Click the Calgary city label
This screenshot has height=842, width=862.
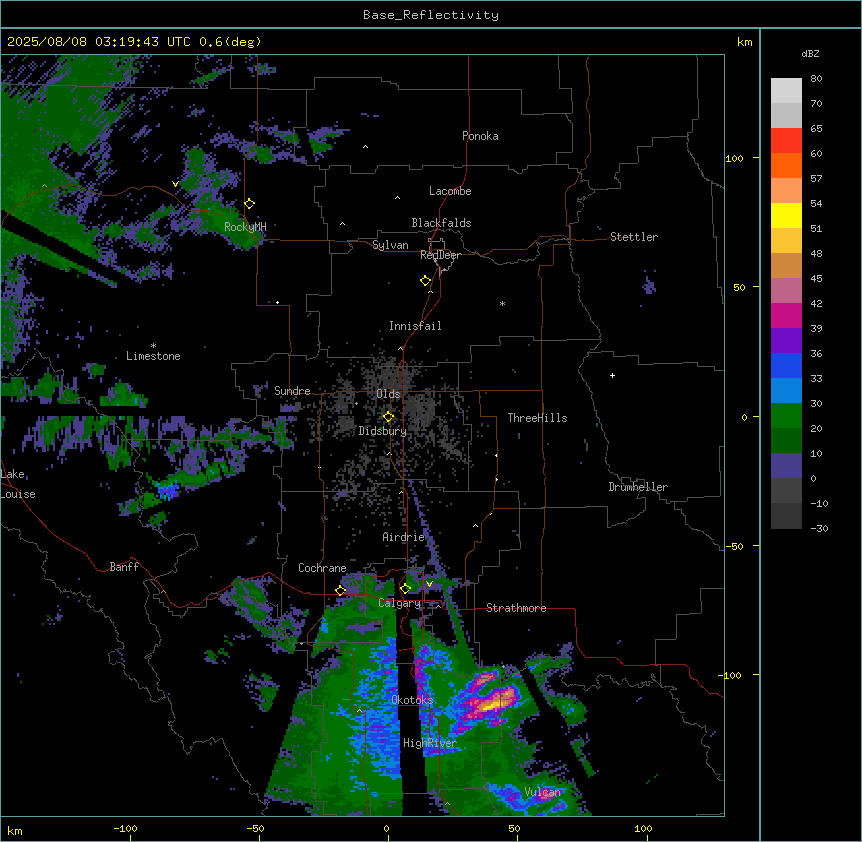tap(399, 603)
